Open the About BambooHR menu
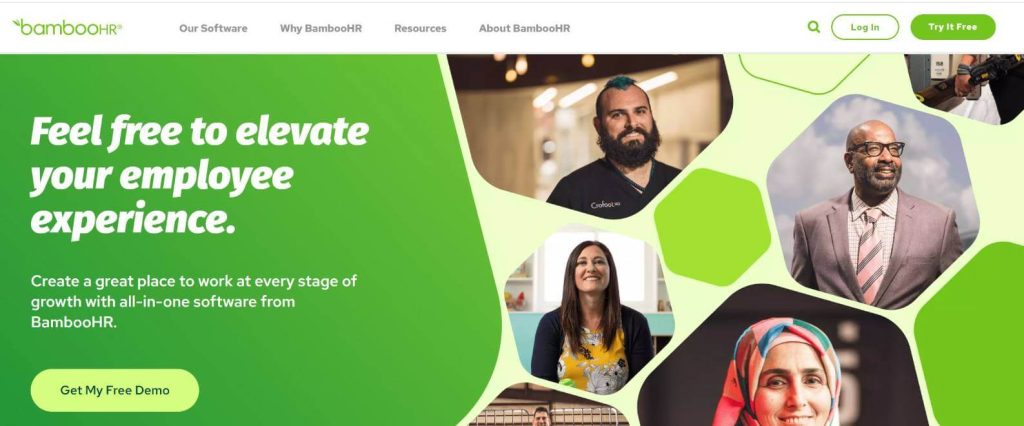 [x=524, y=28]
